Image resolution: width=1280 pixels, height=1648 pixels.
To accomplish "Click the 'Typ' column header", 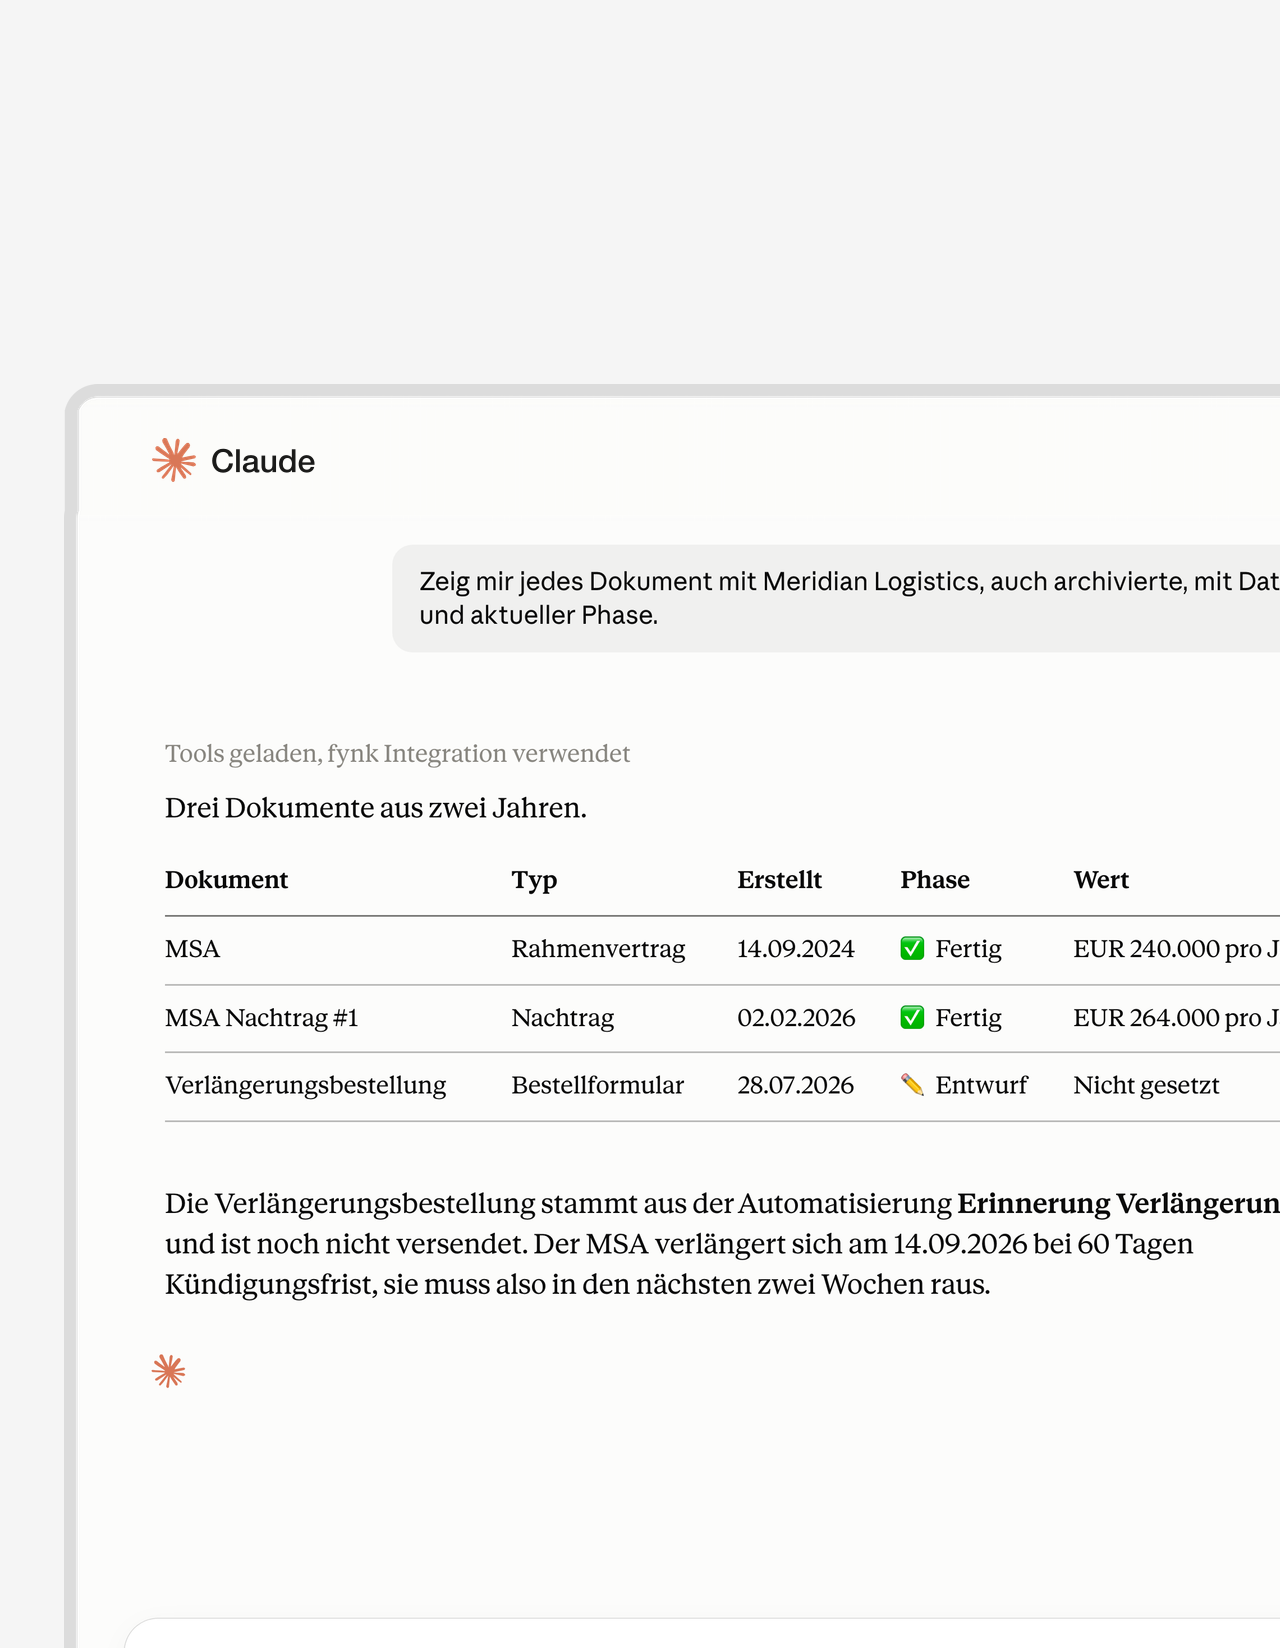I will [x=534, y=880].
